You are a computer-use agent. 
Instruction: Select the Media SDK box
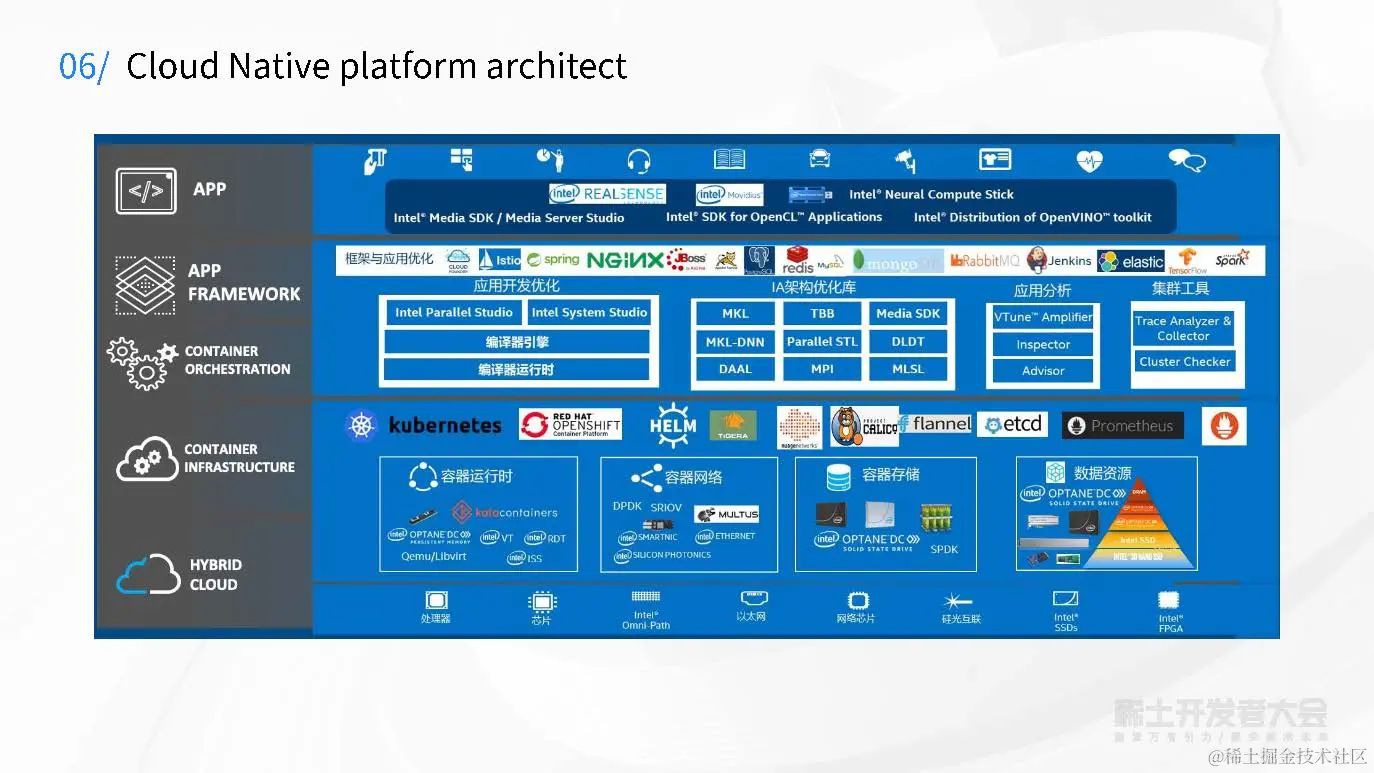click(908, 314)
